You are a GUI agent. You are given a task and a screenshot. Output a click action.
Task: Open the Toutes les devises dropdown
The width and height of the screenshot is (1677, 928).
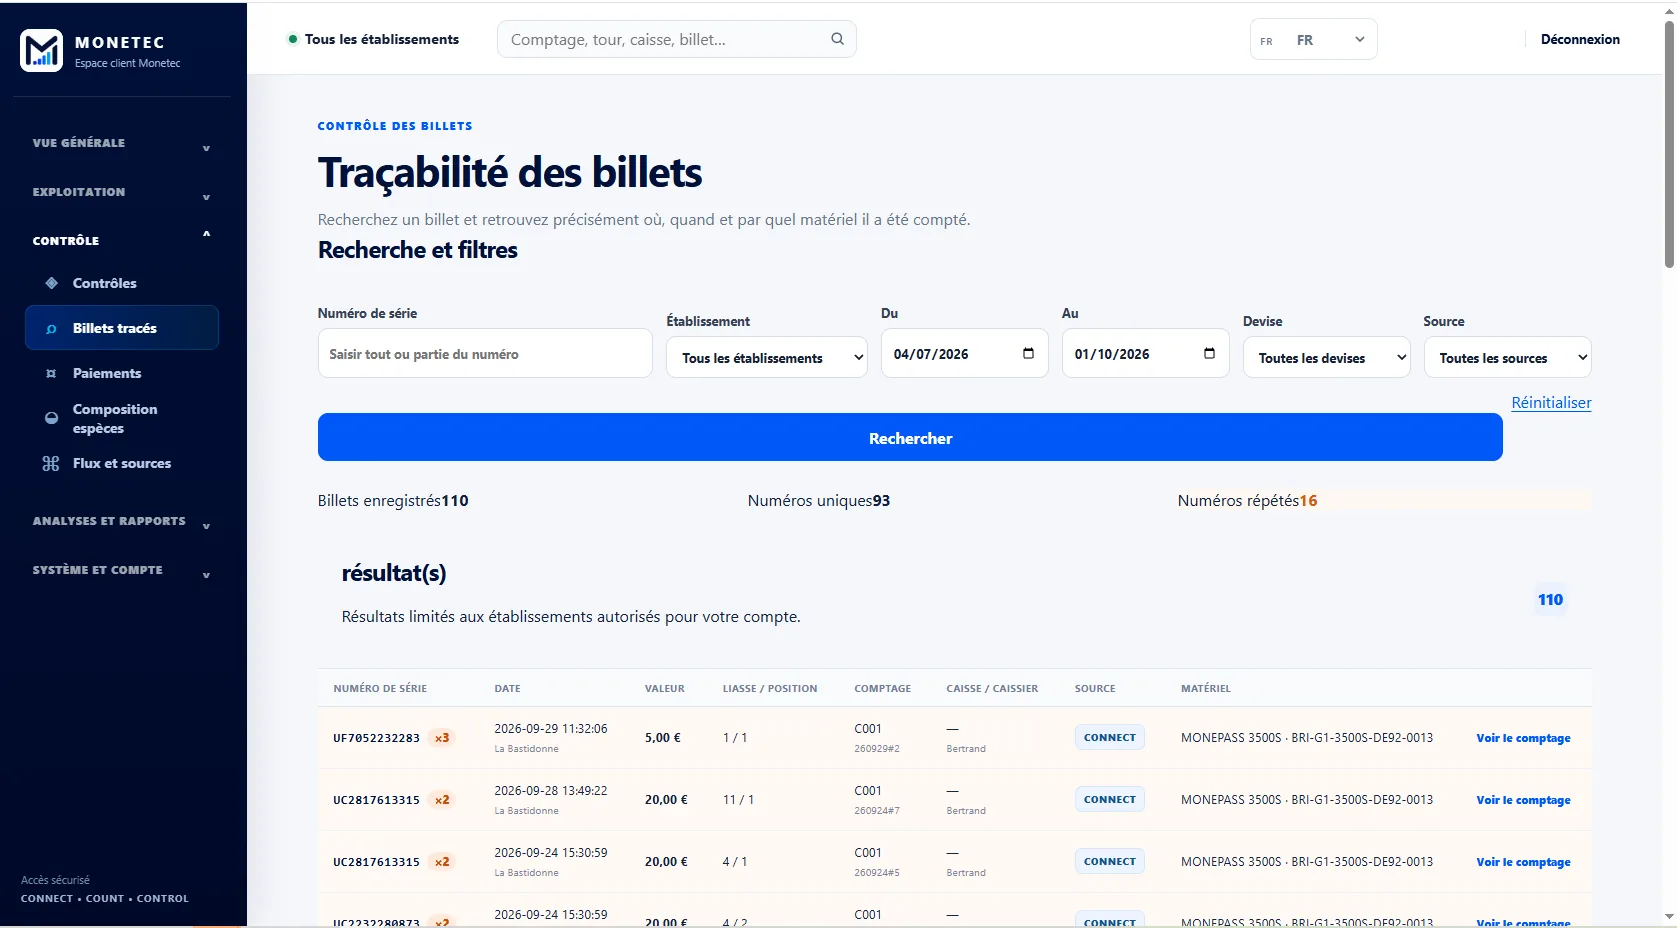[1326, 357]
